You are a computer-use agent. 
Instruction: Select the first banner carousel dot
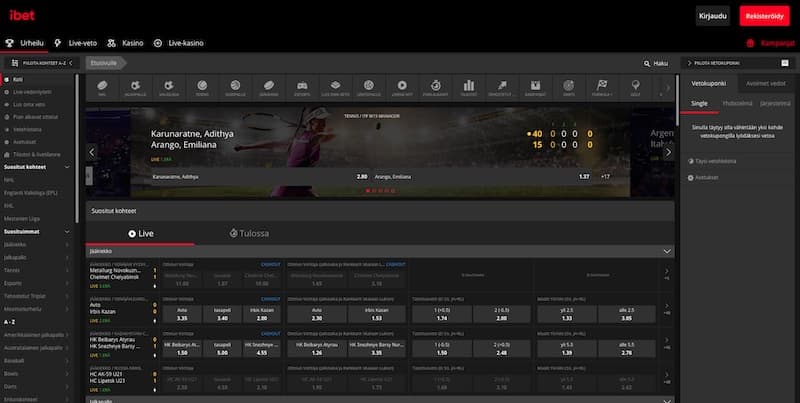367,191
